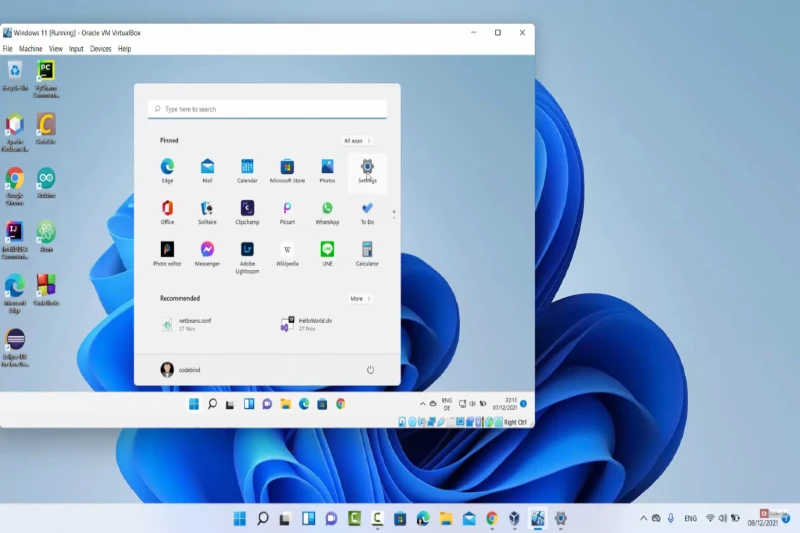Click the host taskbar Search icon
Screen dimensions: 800x533
263,519
